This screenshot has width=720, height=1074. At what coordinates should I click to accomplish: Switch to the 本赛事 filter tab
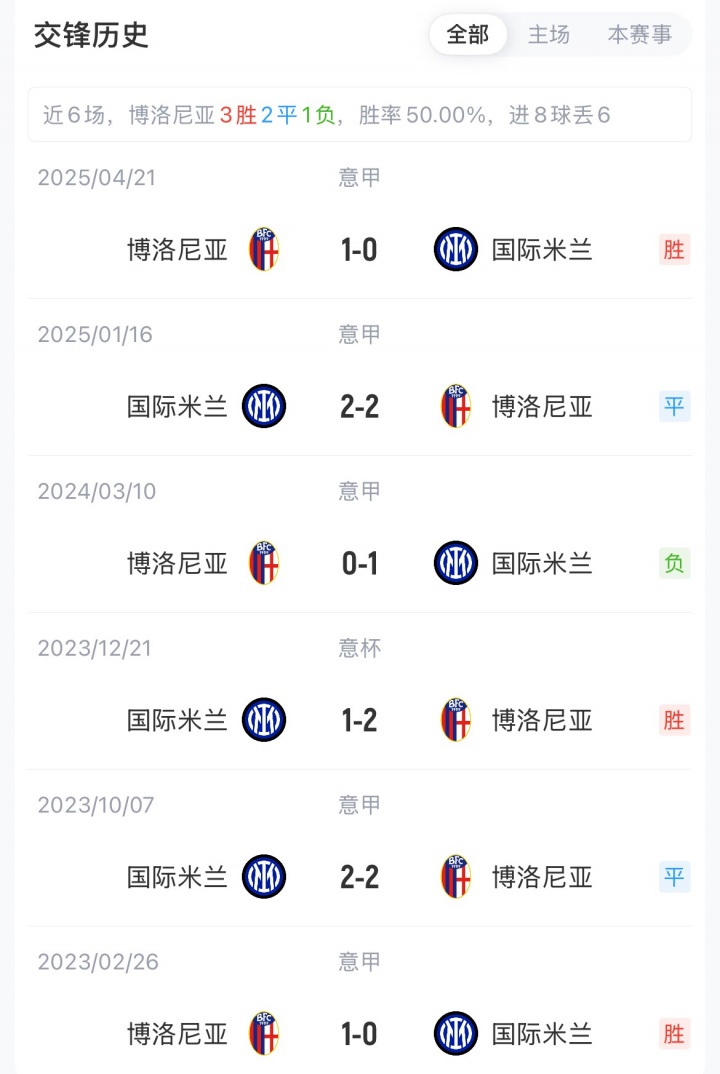640,35
